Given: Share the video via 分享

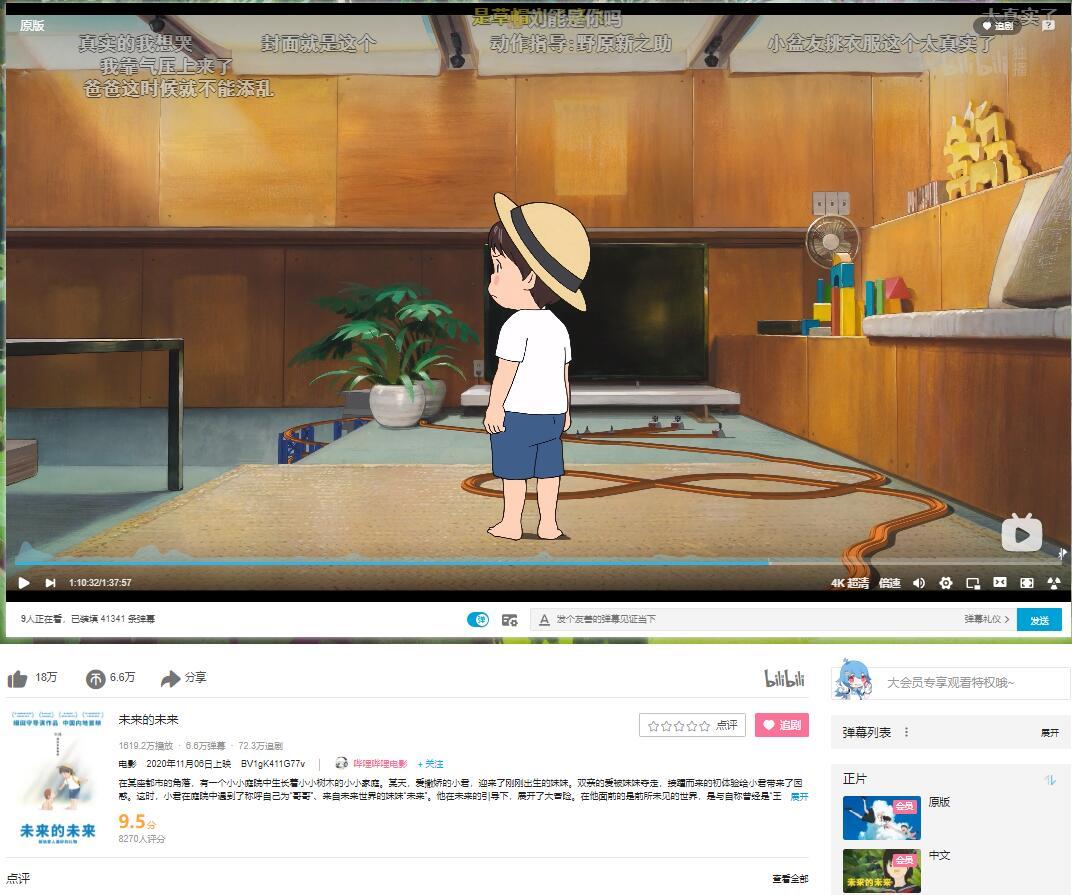Looking at the screenshot, I should click(x=183, y=678).
